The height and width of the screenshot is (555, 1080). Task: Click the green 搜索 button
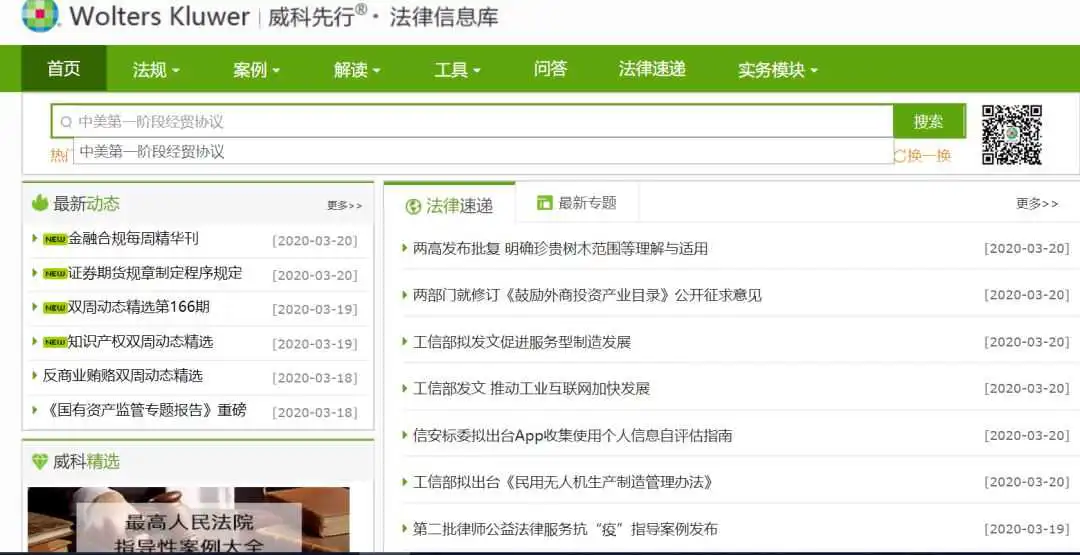[x=928, y=122]
